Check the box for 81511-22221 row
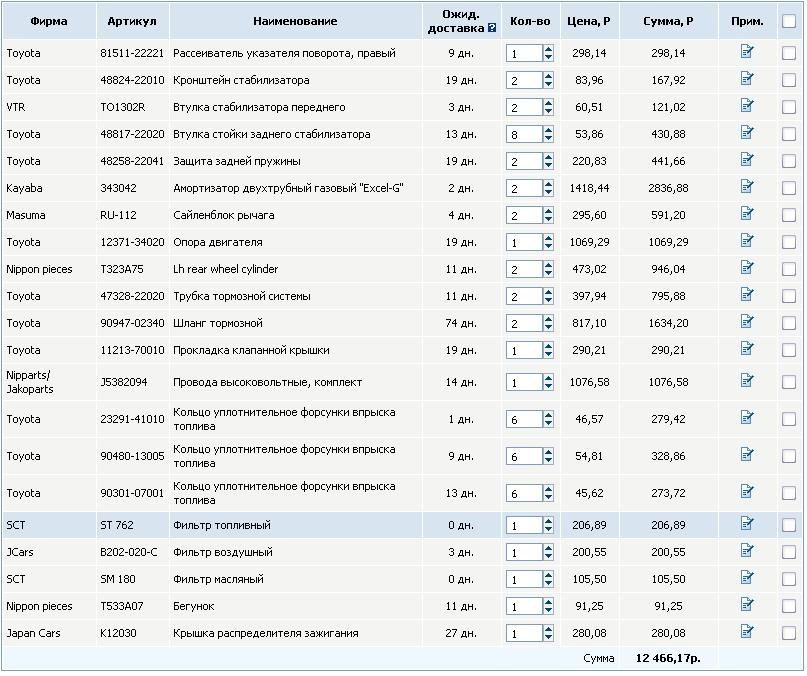The height and width of the screenshot is (676, 807). pos(788,53)
